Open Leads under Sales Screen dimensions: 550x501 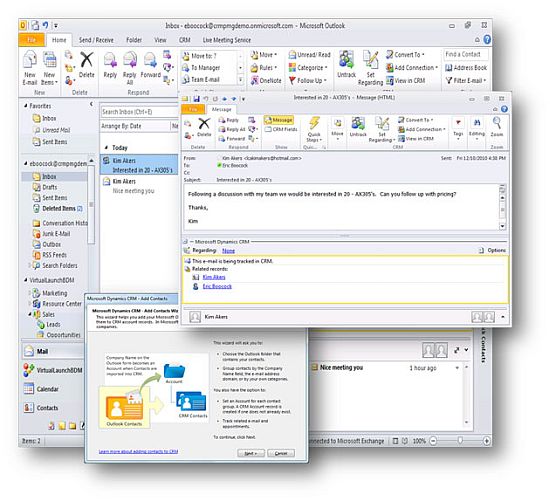coord(49,325)
